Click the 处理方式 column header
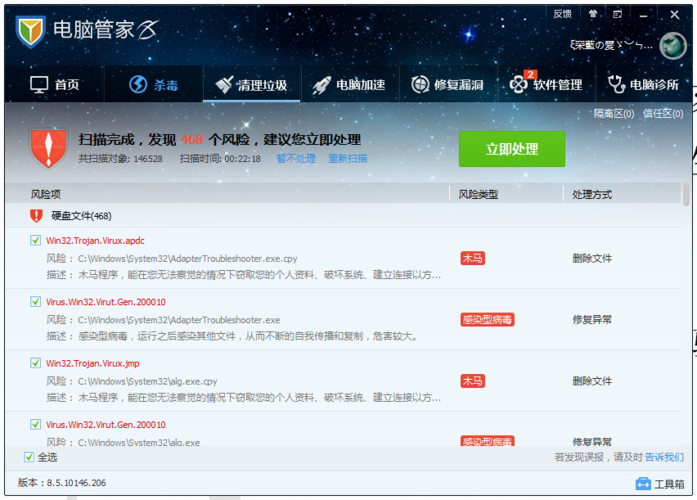This screenshot has width=697, height=500. pos(592,194)
